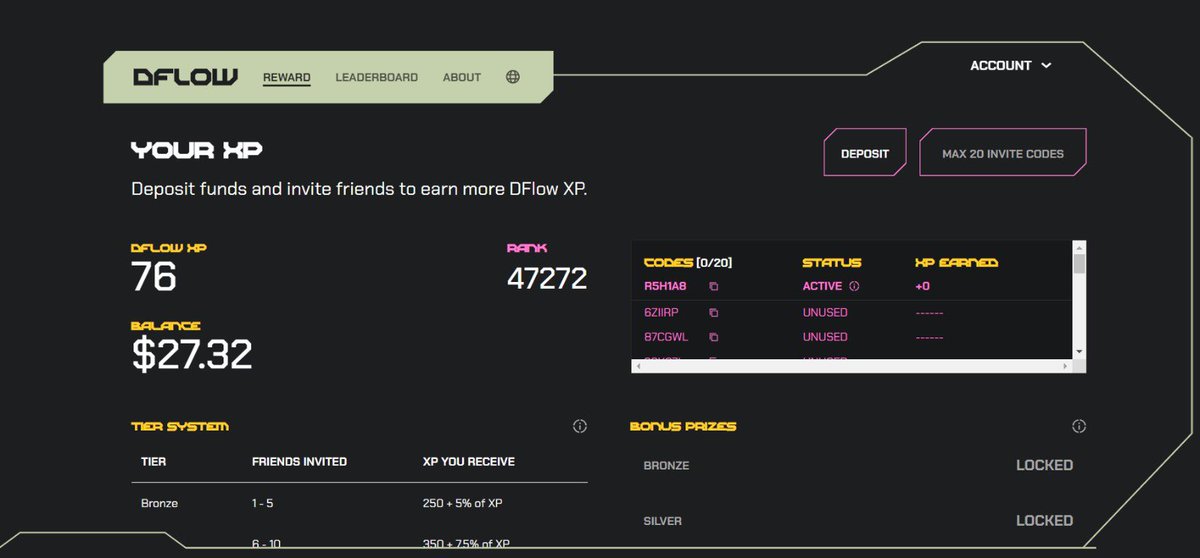This screenshot has height=558, width=1200.
Task: Click the +0 XP earned value
Action: (x=922, y=286)
